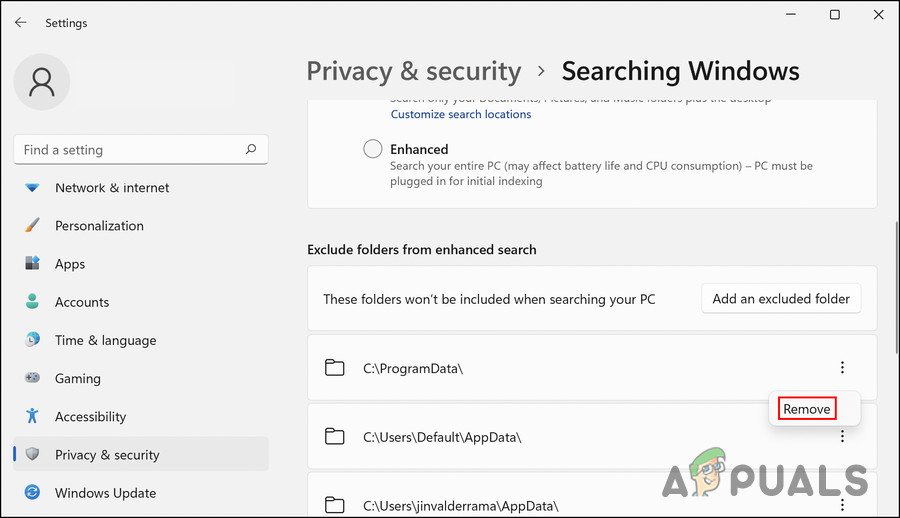The height and width of the screenshot is (518, 900).
Task: Open options for the jinvalderrama AppData folder
Action: click(x=842, y=505)
